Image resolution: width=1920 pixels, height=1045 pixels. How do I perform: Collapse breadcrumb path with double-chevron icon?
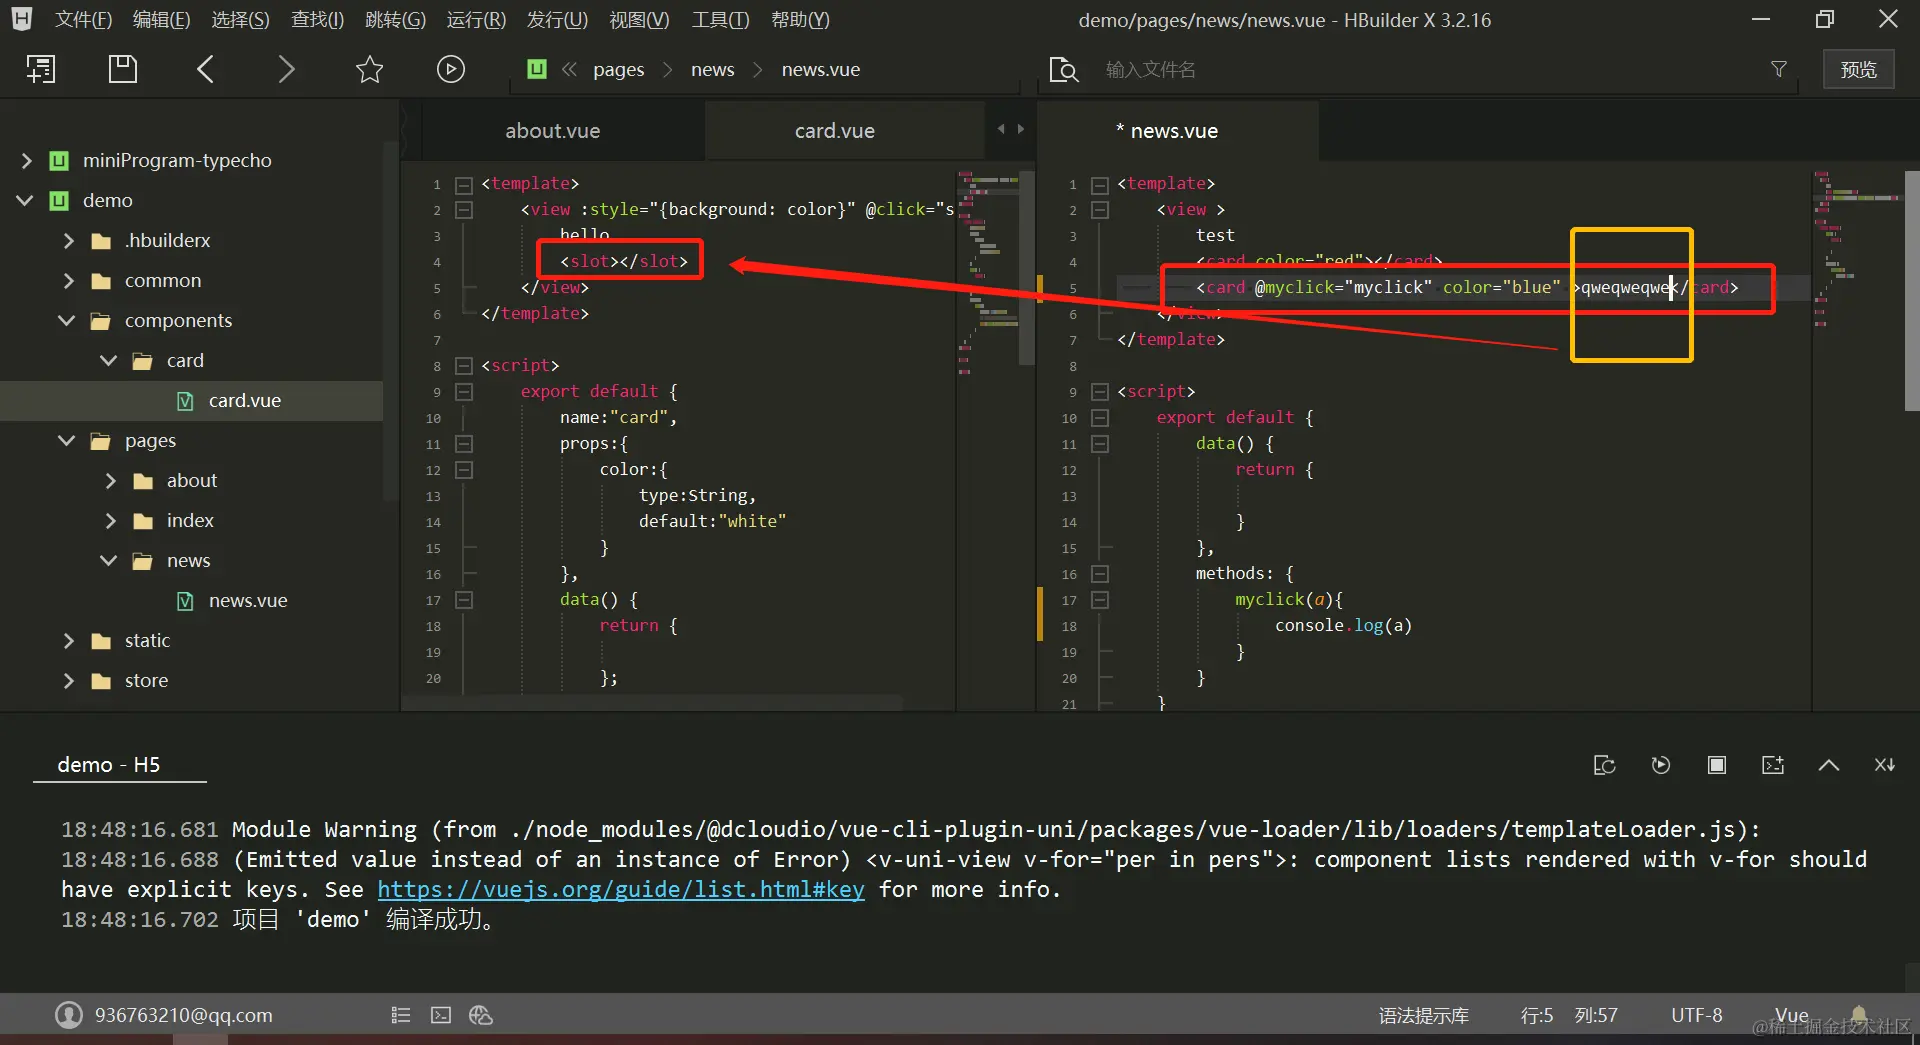pos(570,69)
